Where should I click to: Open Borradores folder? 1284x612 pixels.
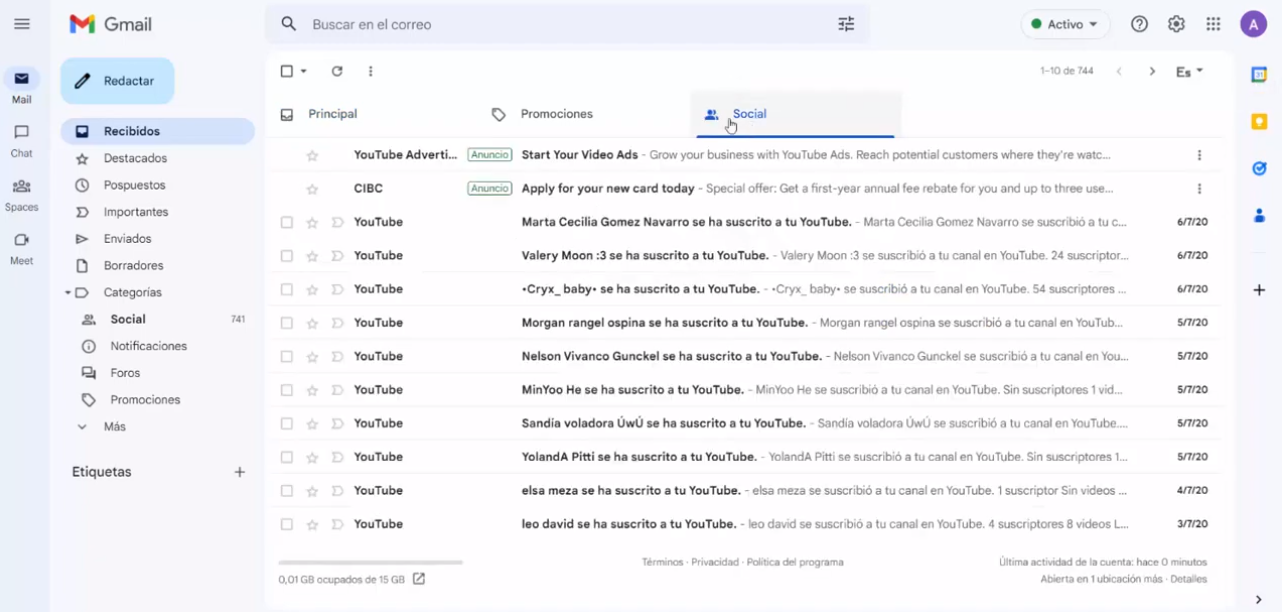tap(134, 266)
